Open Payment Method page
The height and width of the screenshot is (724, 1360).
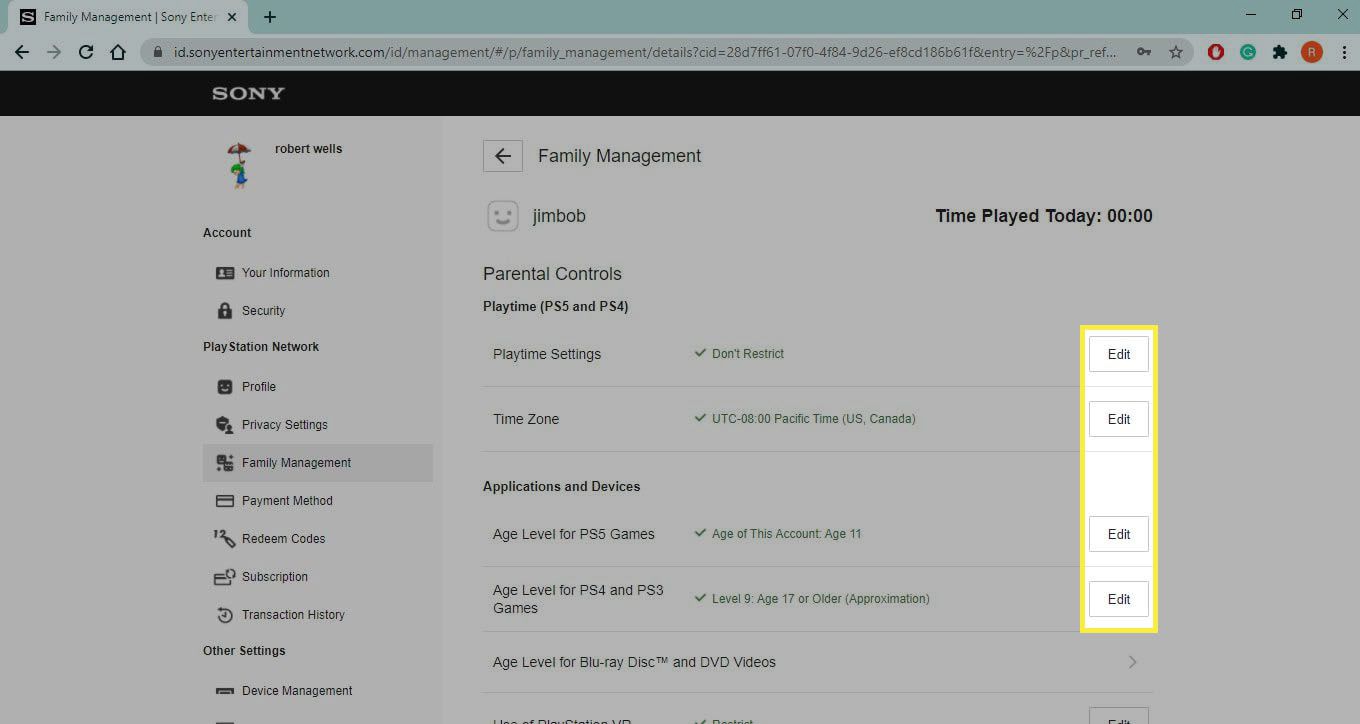[x=287, y=501]
